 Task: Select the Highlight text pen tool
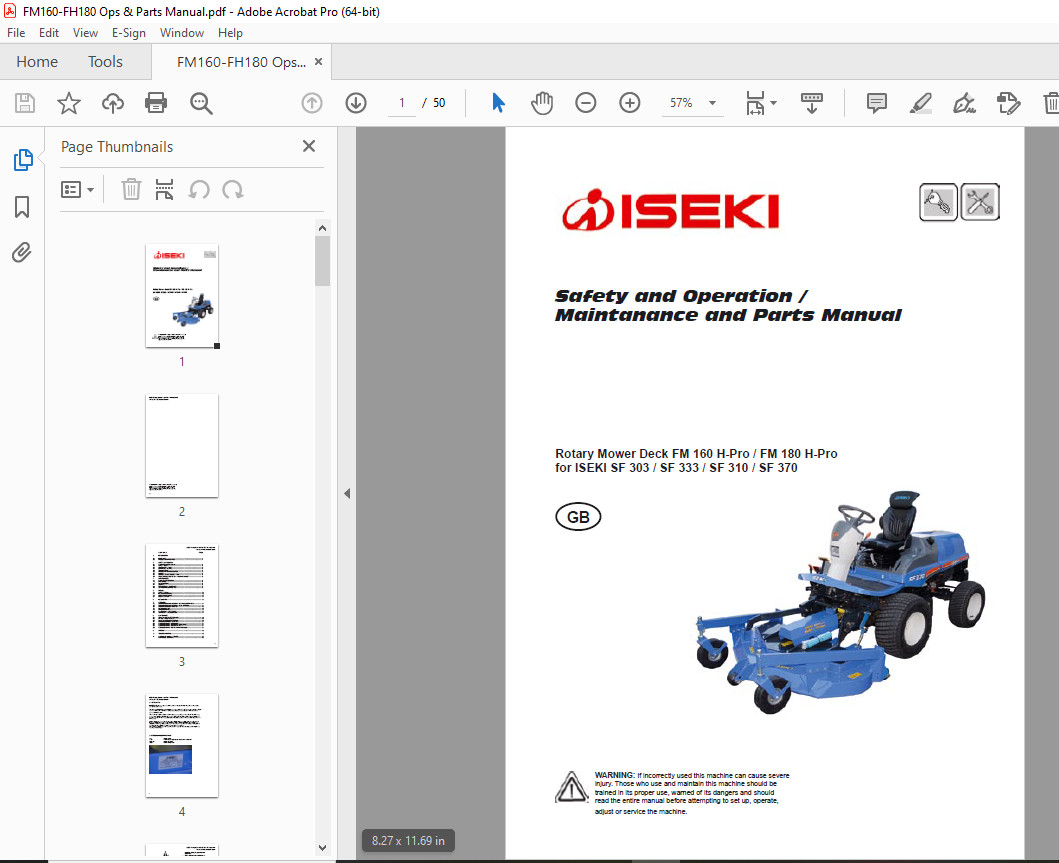coord(921,103)
